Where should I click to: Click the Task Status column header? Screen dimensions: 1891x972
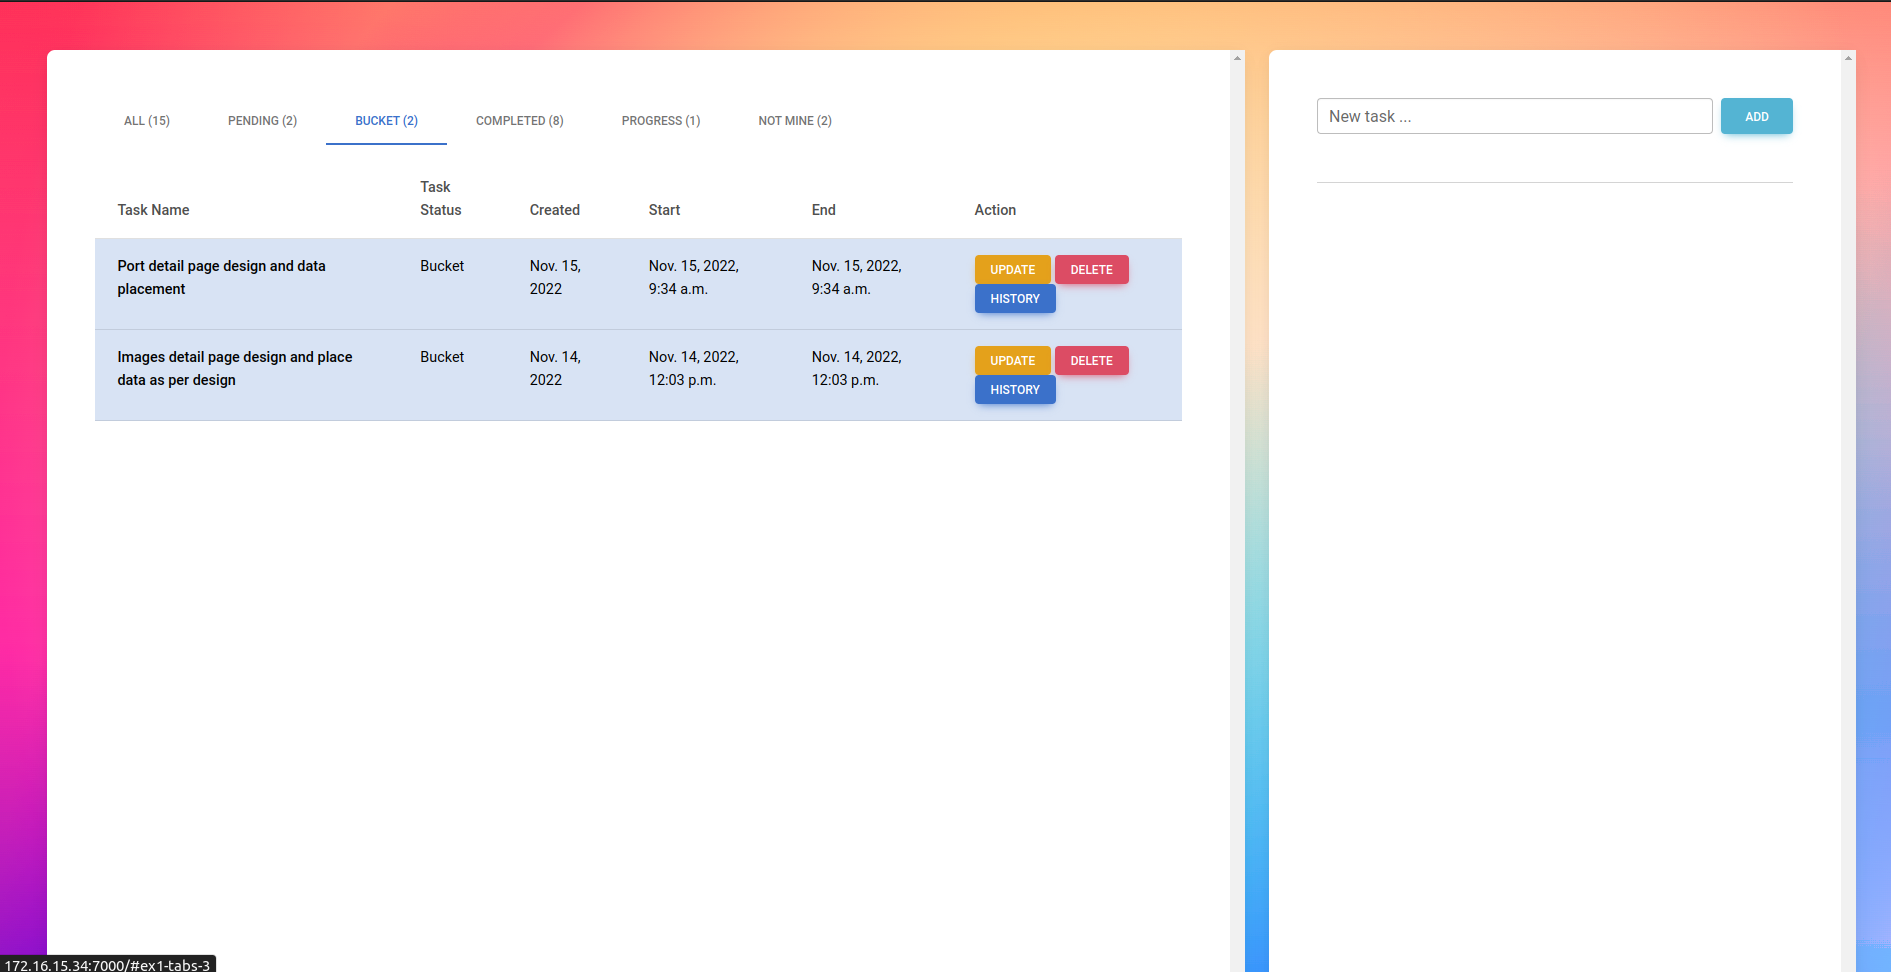(x=440, y=198)
